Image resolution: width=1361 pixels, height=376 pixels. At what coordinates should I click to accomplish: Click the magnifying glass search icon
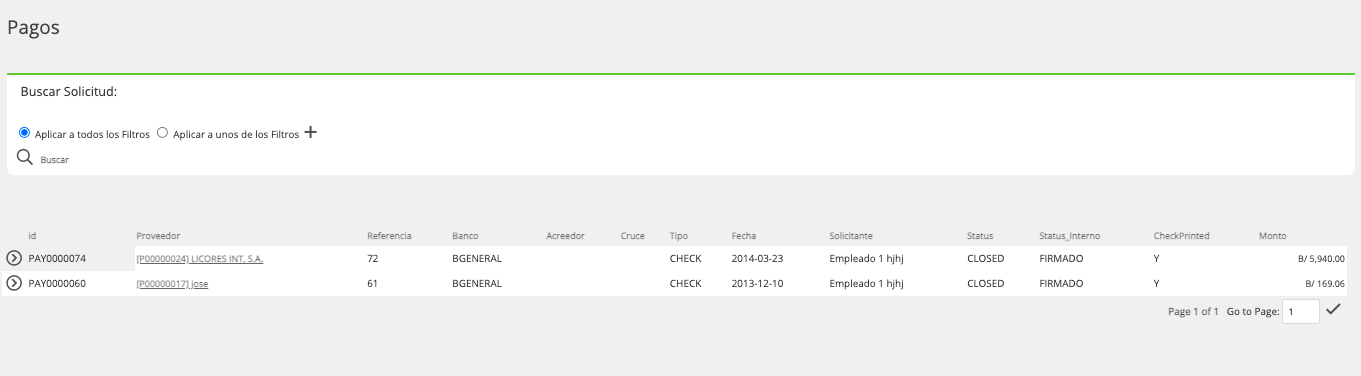tap(25, 157)
